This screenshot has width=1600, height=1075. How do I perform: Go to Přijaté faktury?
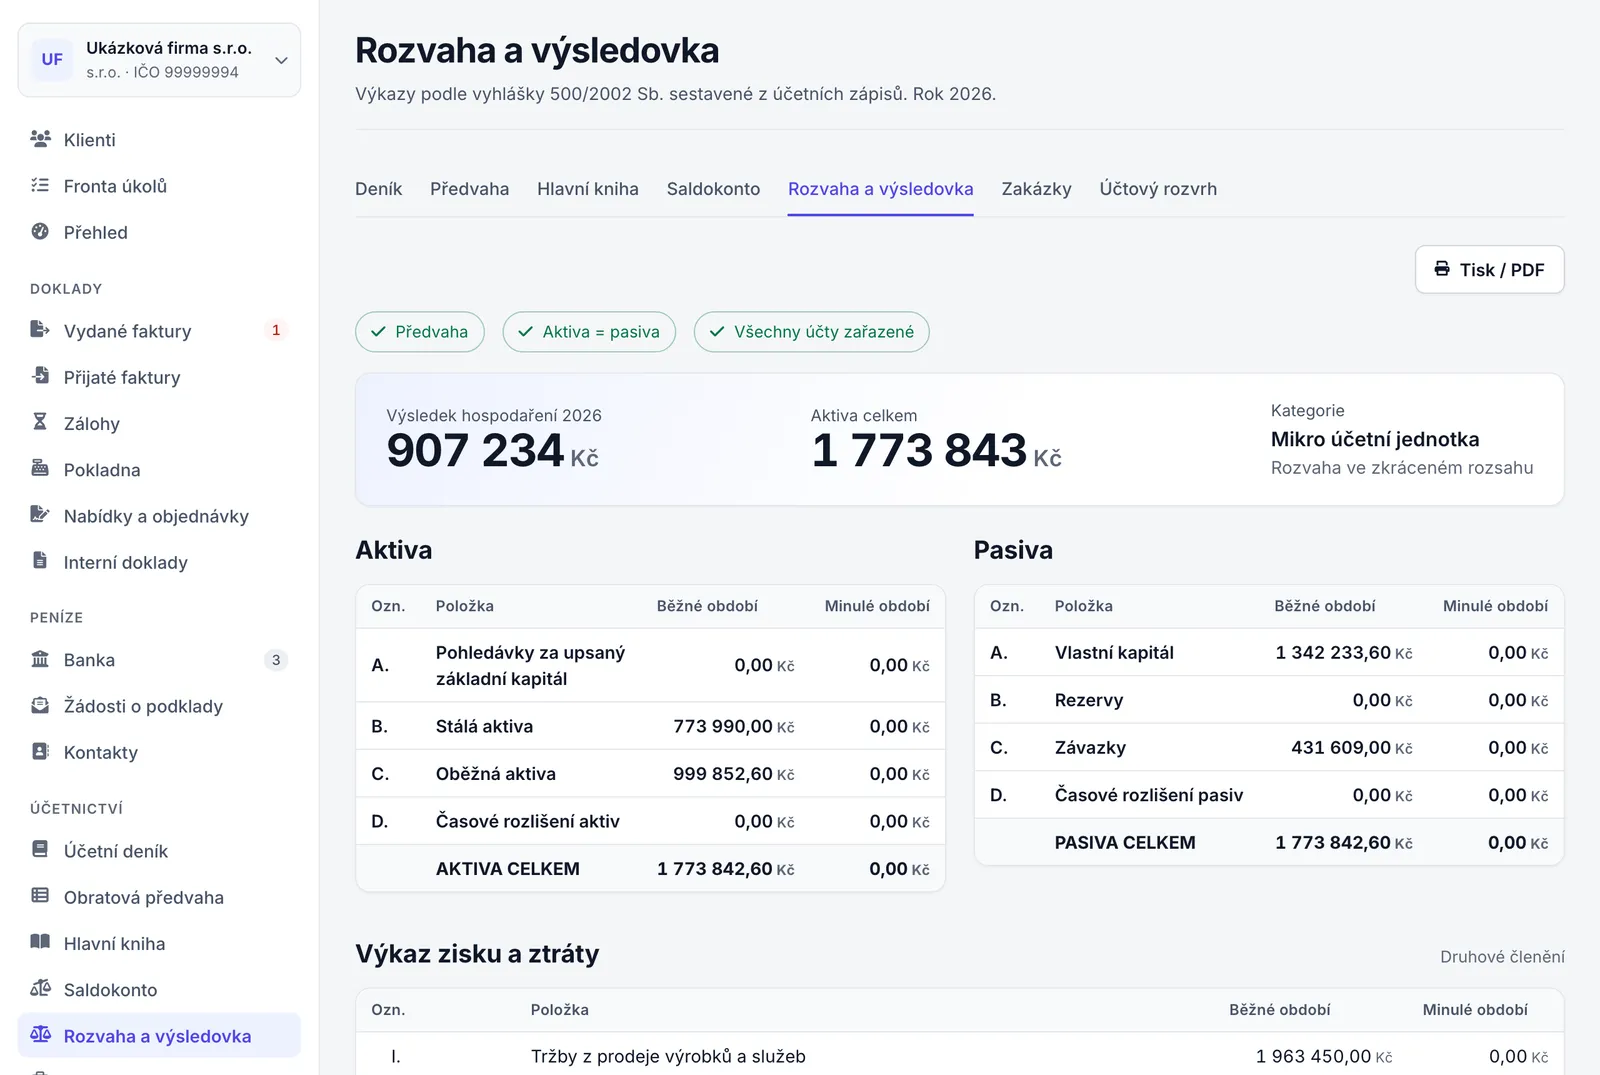[x=159, y=377]
